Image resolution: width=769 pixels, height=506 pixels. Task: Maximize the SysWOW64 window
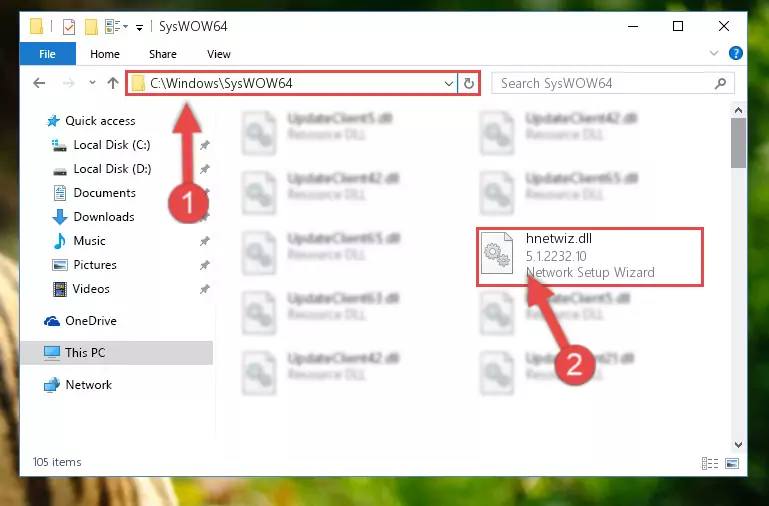click(678, 26)
